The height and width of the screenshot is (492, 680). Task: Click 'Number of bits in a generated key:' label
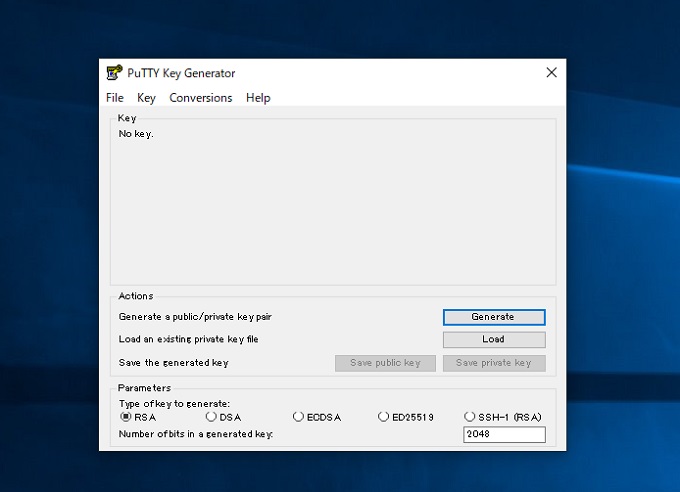pyautogui.click(x=196, y=434)
